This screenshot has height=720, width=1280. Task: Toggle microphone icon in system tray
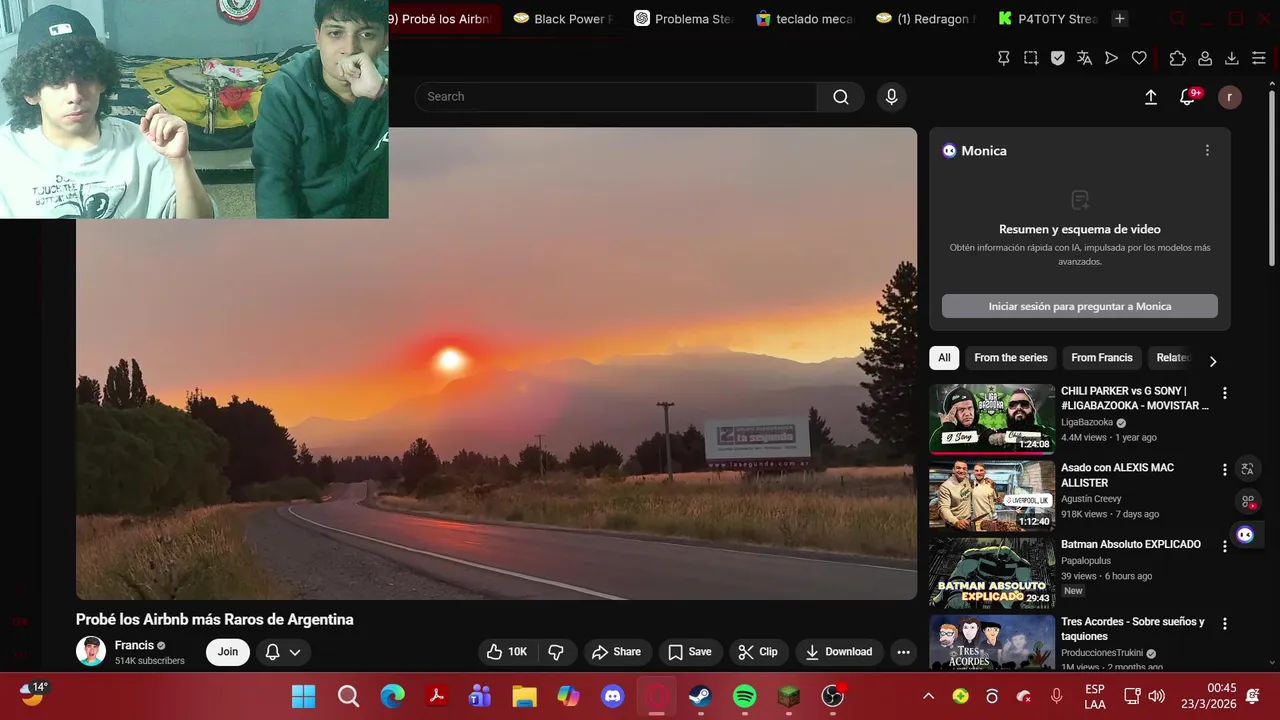click(x=1056, y=696)
